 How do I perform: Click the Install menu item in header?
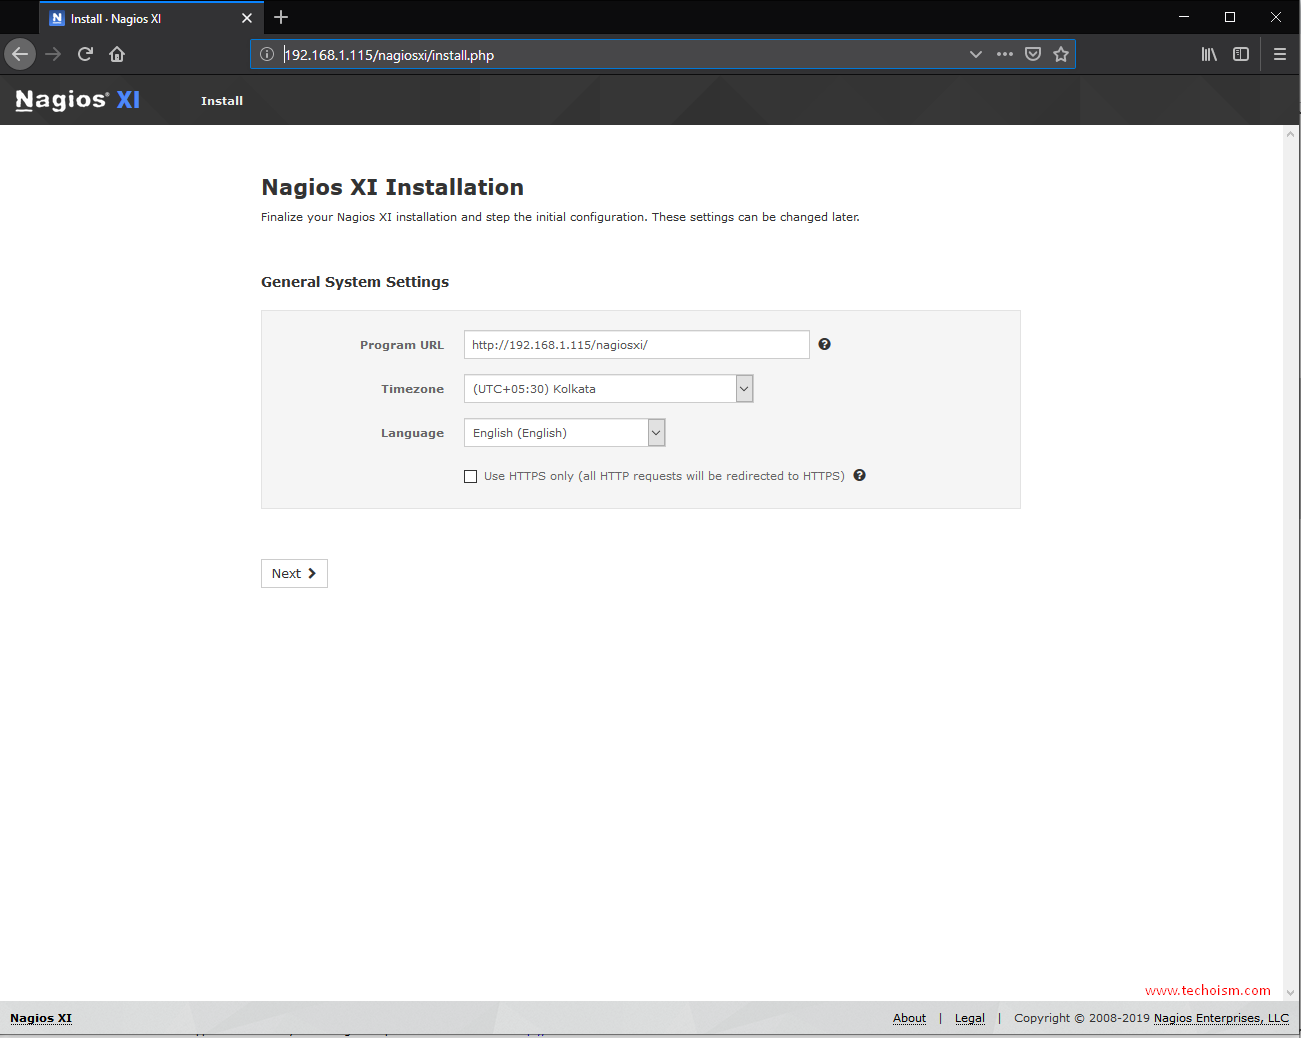[x=222, y=101]
